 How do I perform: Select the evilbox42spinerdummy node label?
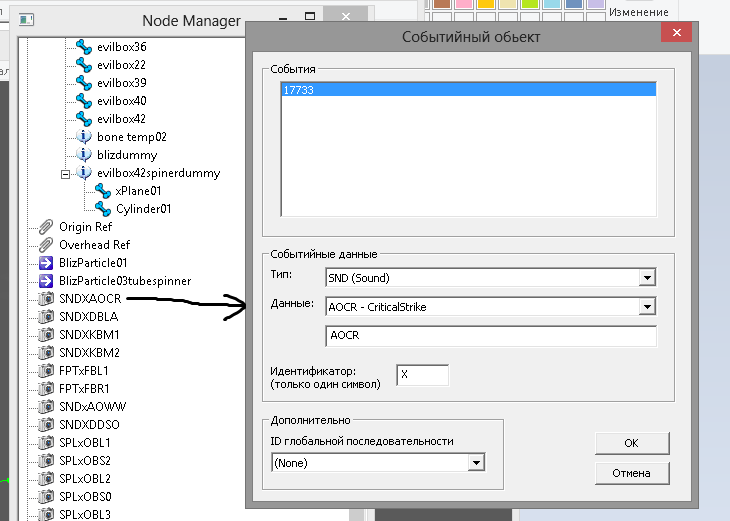(x=159, y=173)
